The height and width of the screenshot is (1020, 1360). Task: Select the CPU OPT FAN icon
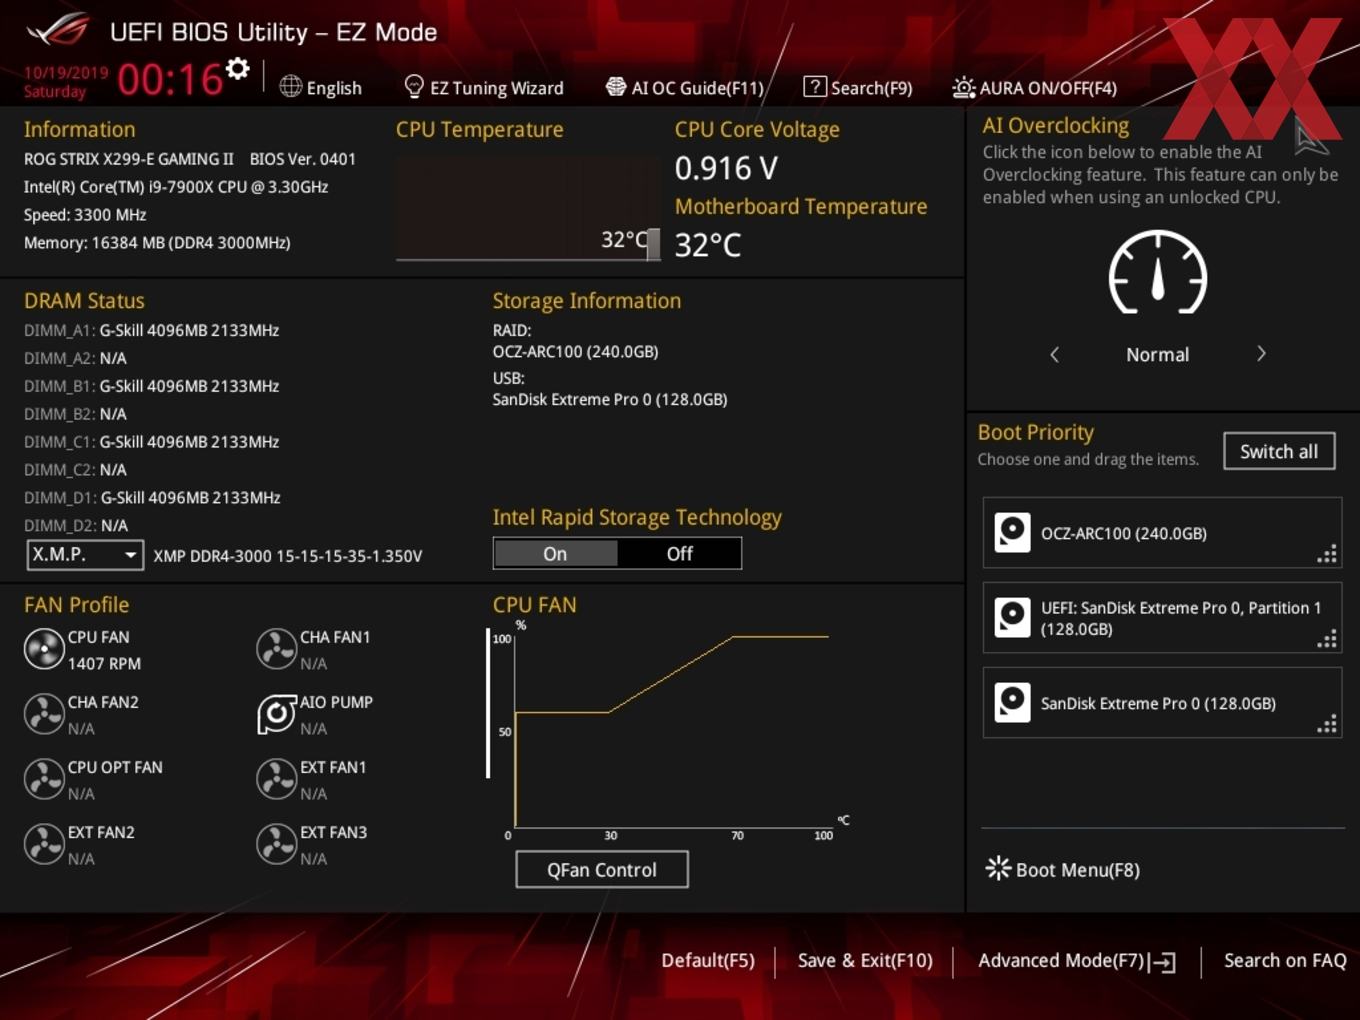point(44,779)
